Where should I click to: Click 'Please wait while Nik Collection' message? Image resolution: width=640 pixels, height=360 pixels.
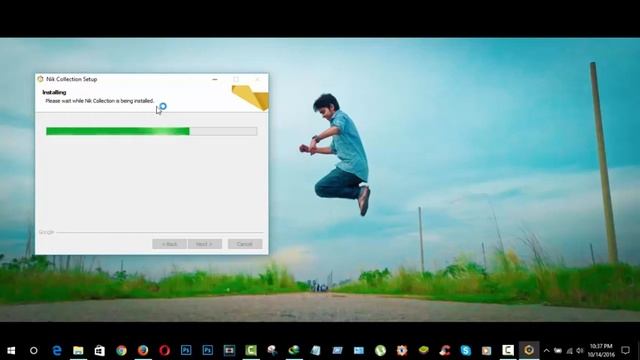100,101
